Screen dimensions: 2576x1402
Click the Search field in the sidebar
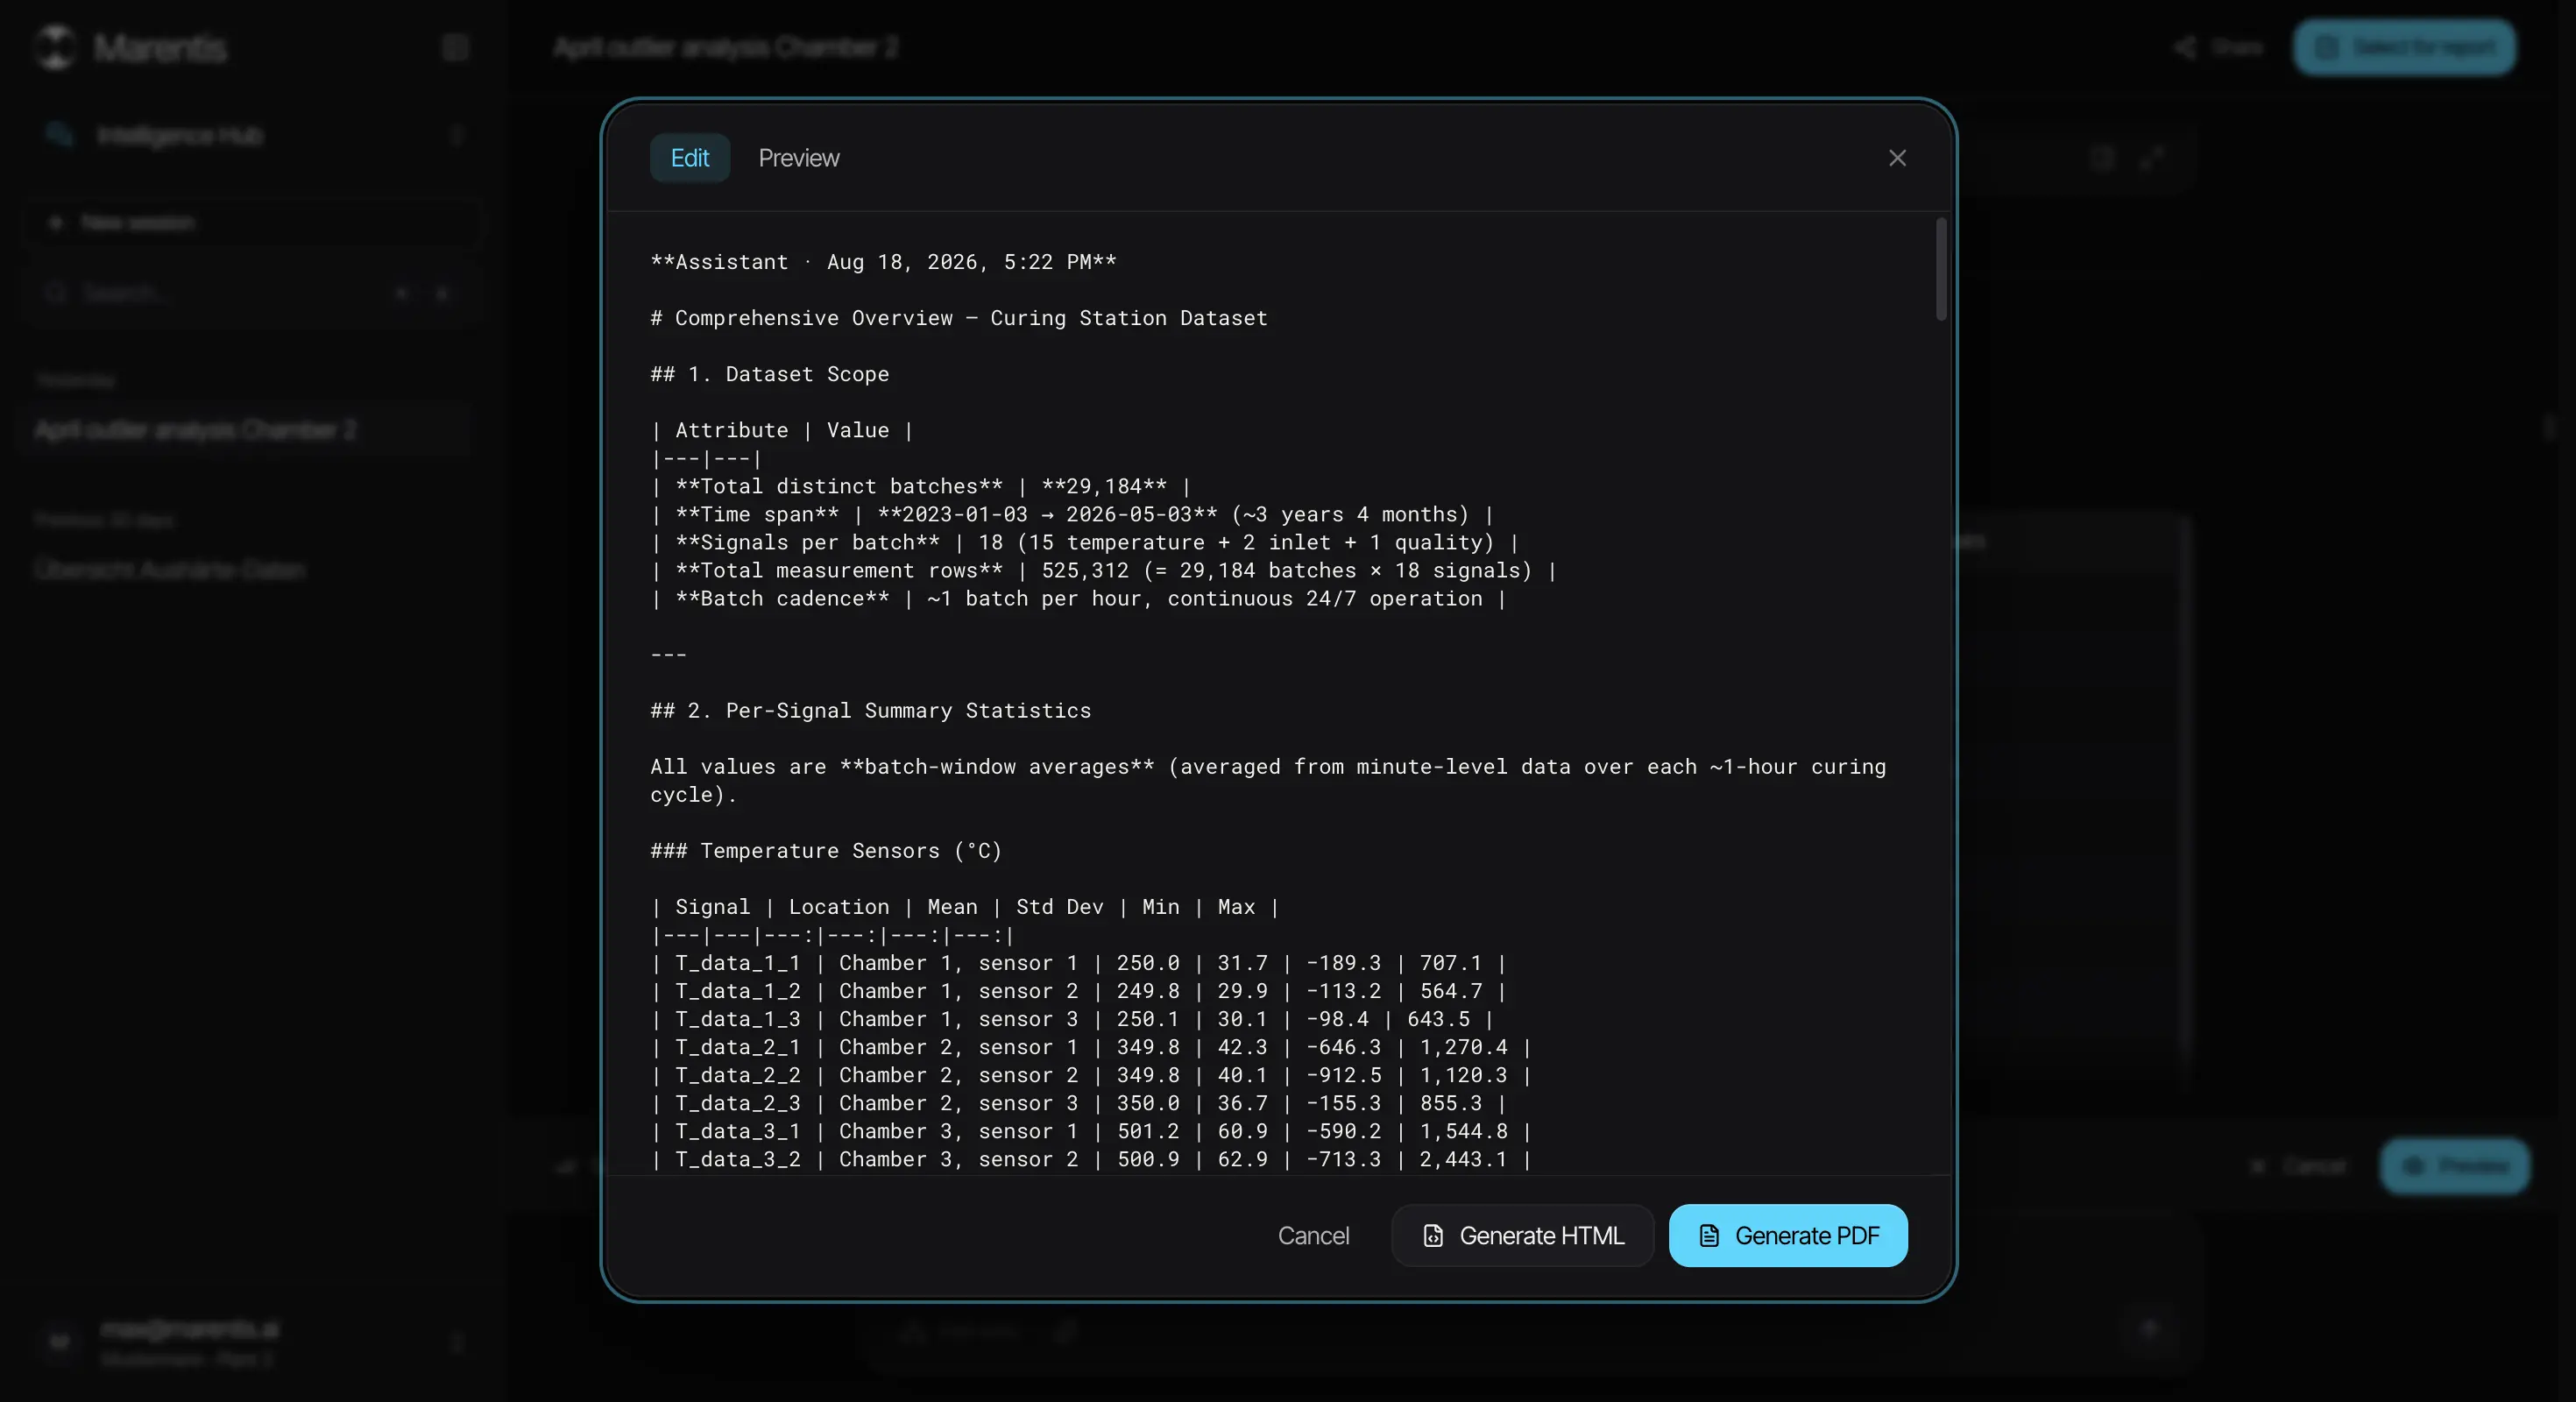[x=252, y=292]
